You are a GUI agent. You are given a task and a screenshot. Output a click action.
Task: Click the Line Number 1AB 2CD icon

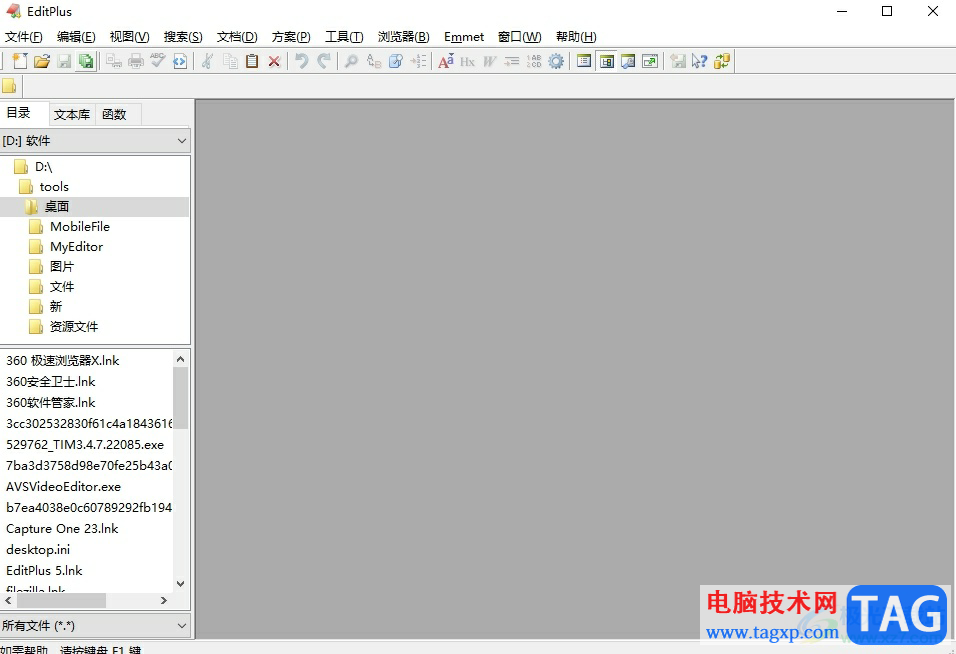point(534,61)
